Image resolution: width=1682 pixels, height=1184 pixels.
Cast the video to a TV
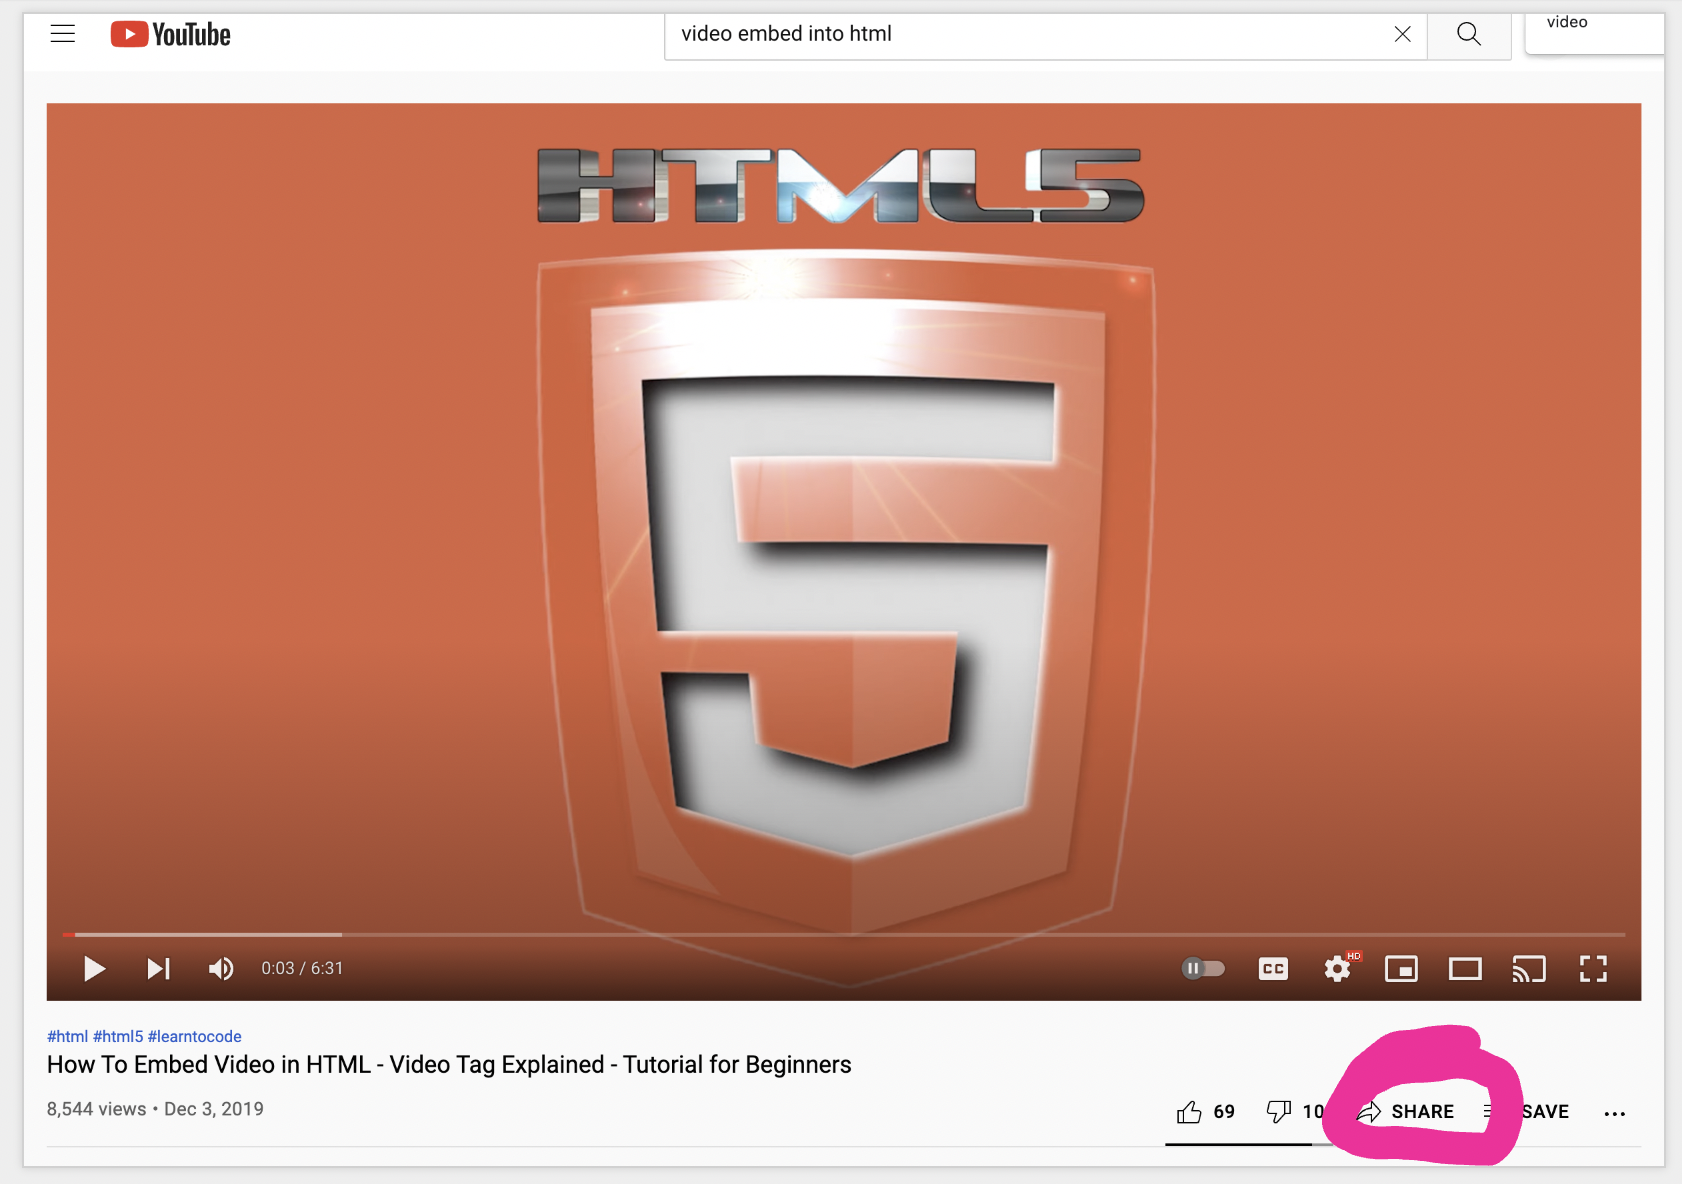[1529, 968]
